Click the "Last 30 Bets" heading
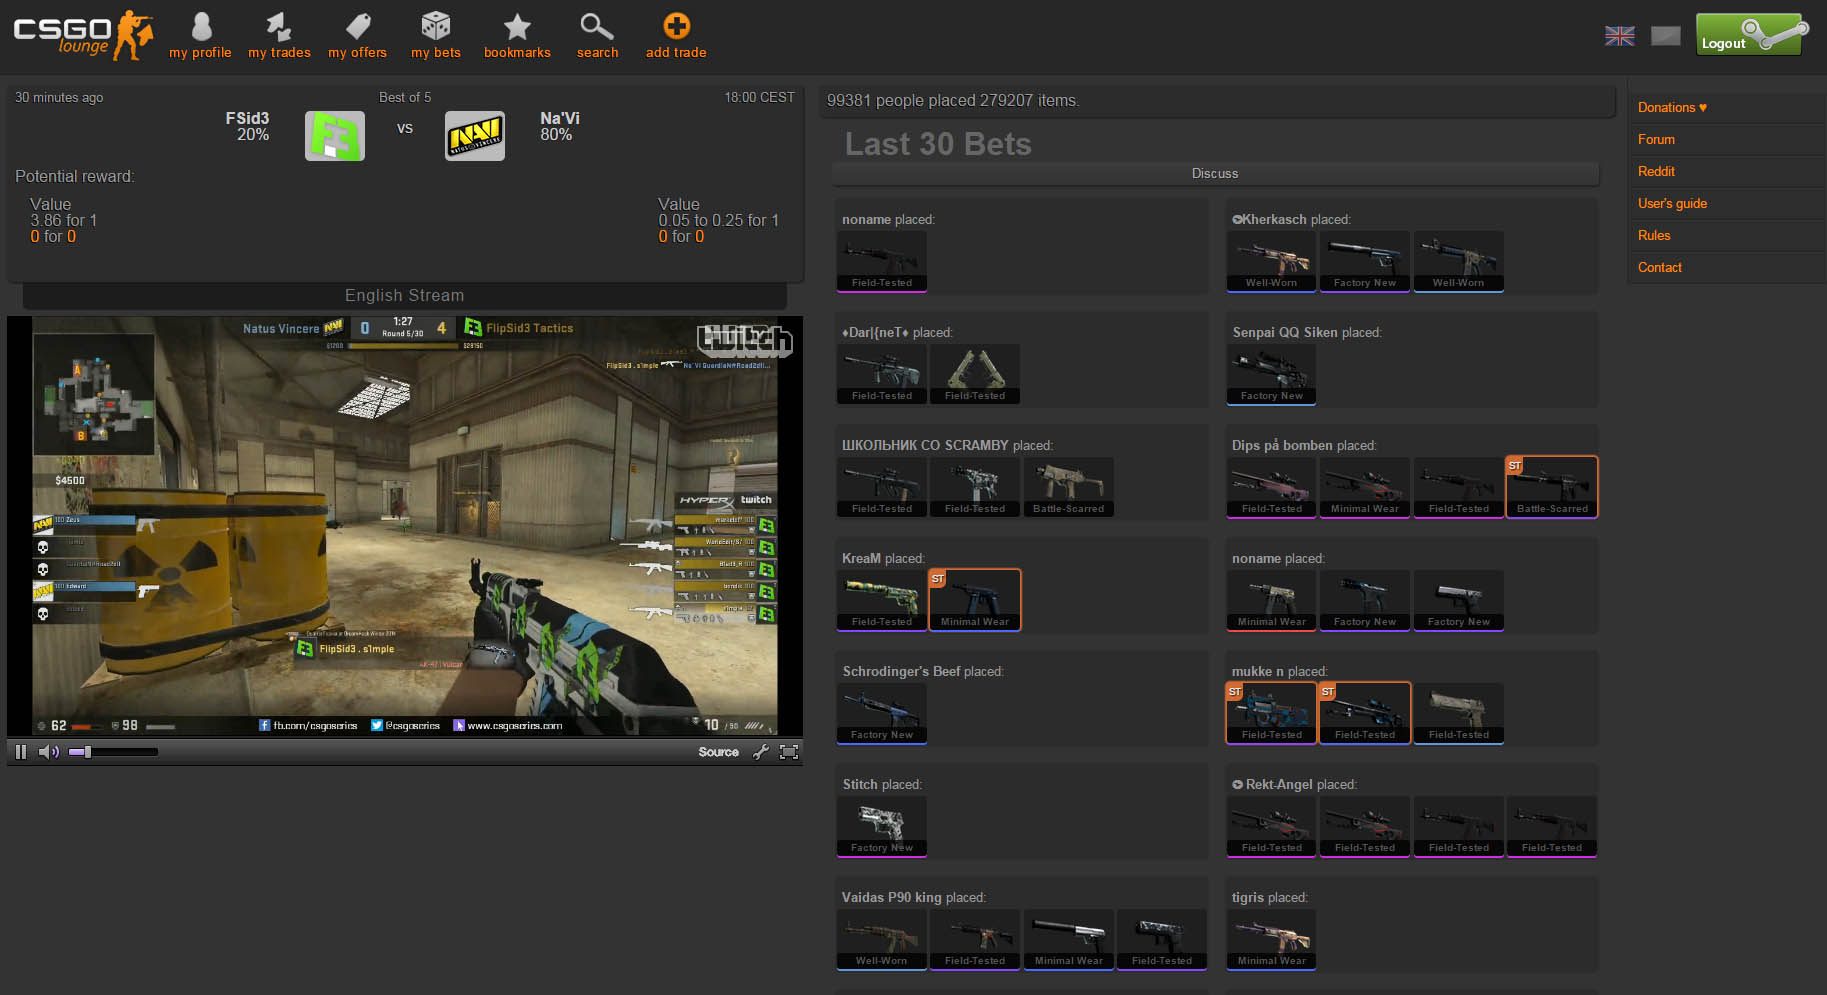The height and width of the screenshot is (995, 1827). (938, 144)
